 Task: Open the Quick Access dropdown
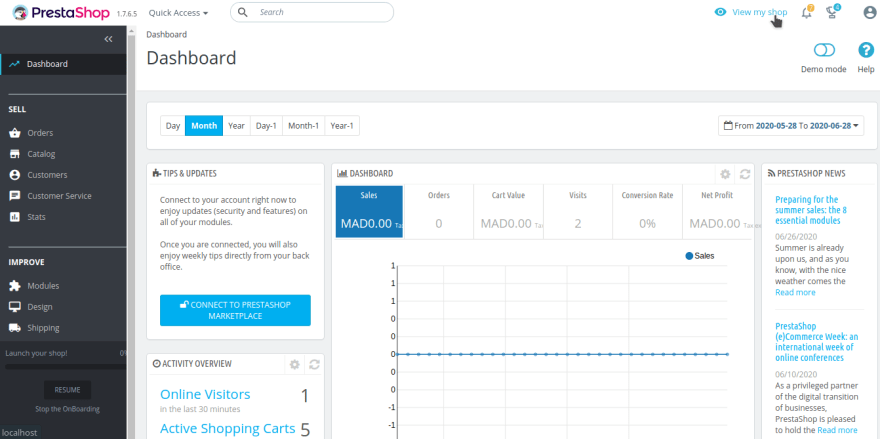(178, 13)
